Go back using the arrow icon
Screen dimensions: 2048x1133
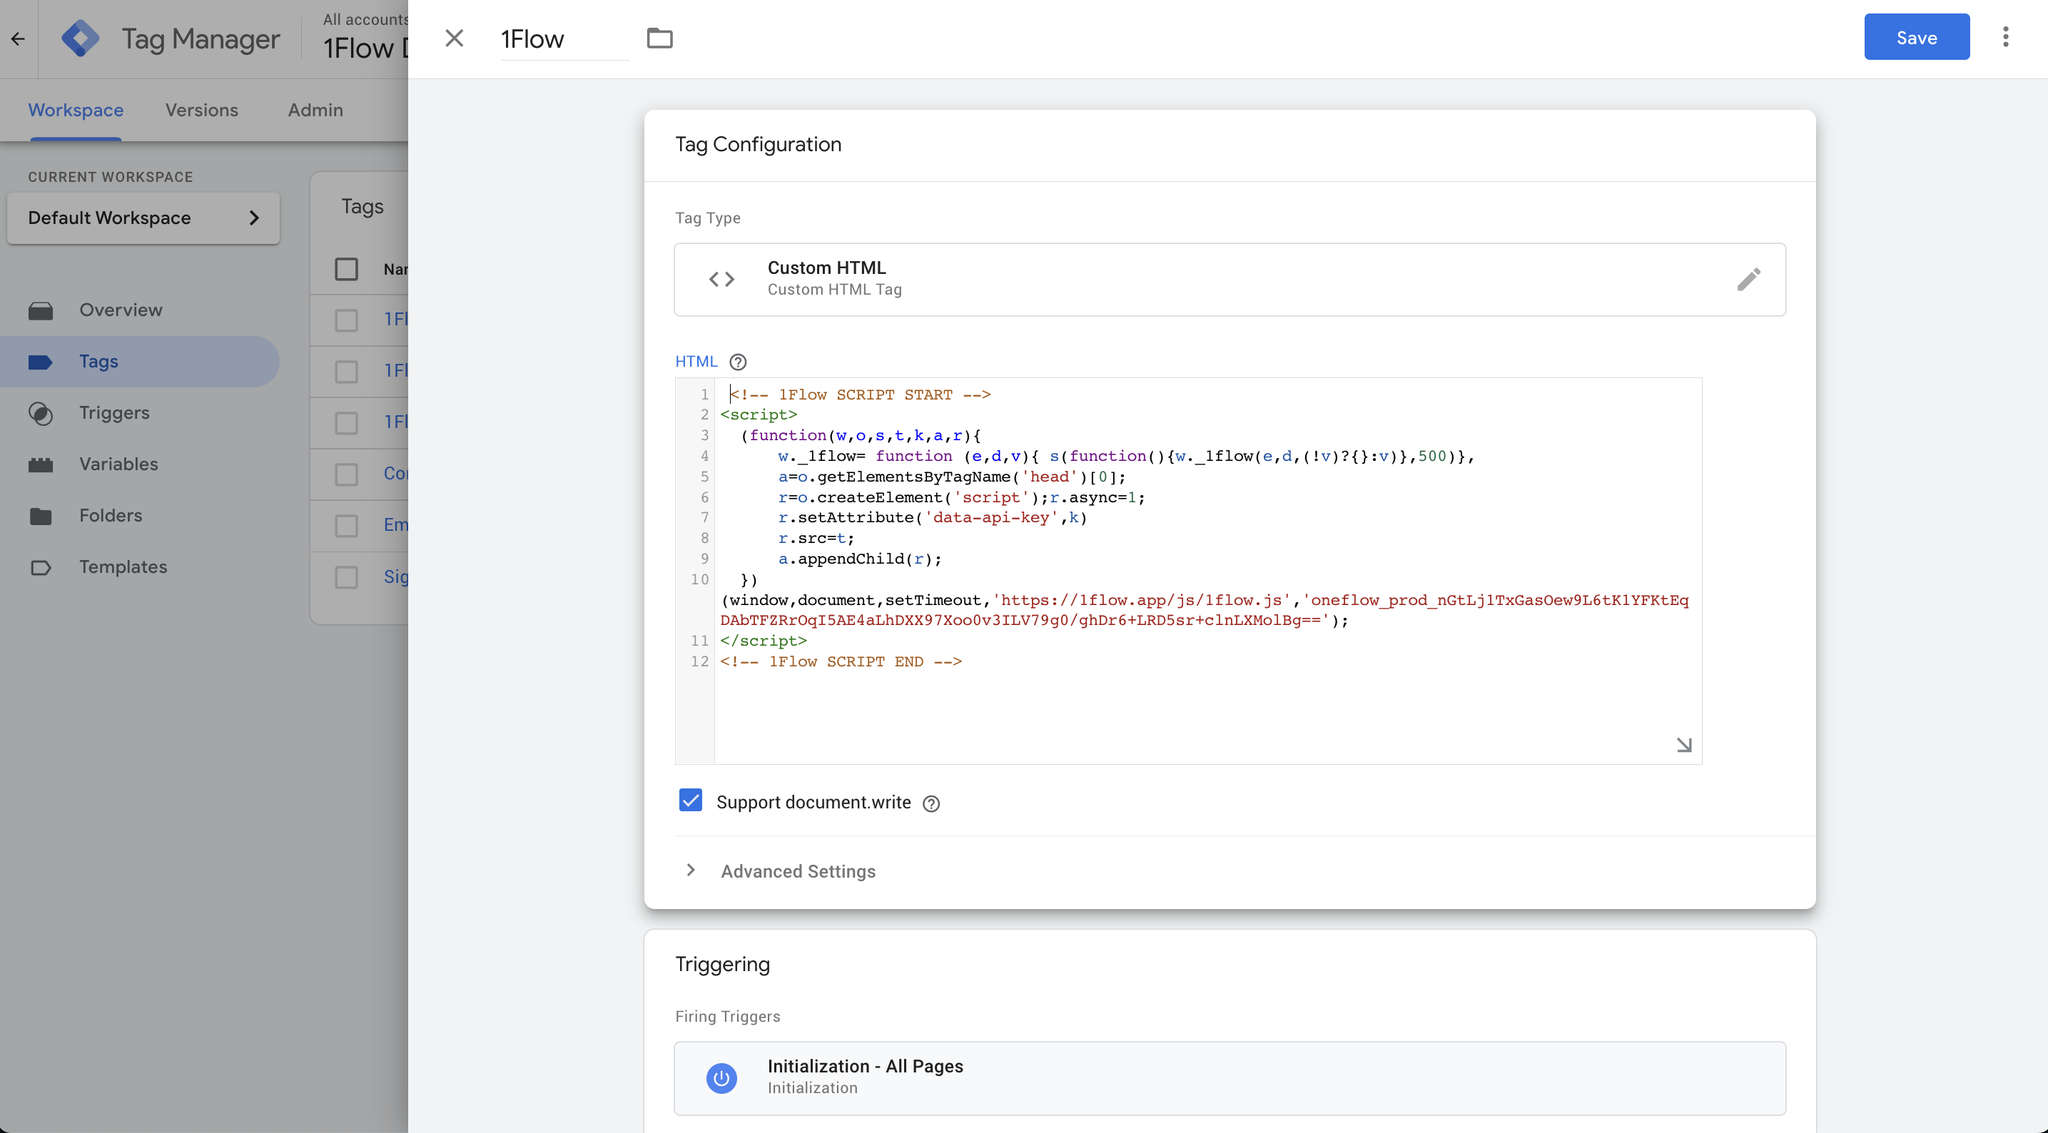tap(18, 39)
